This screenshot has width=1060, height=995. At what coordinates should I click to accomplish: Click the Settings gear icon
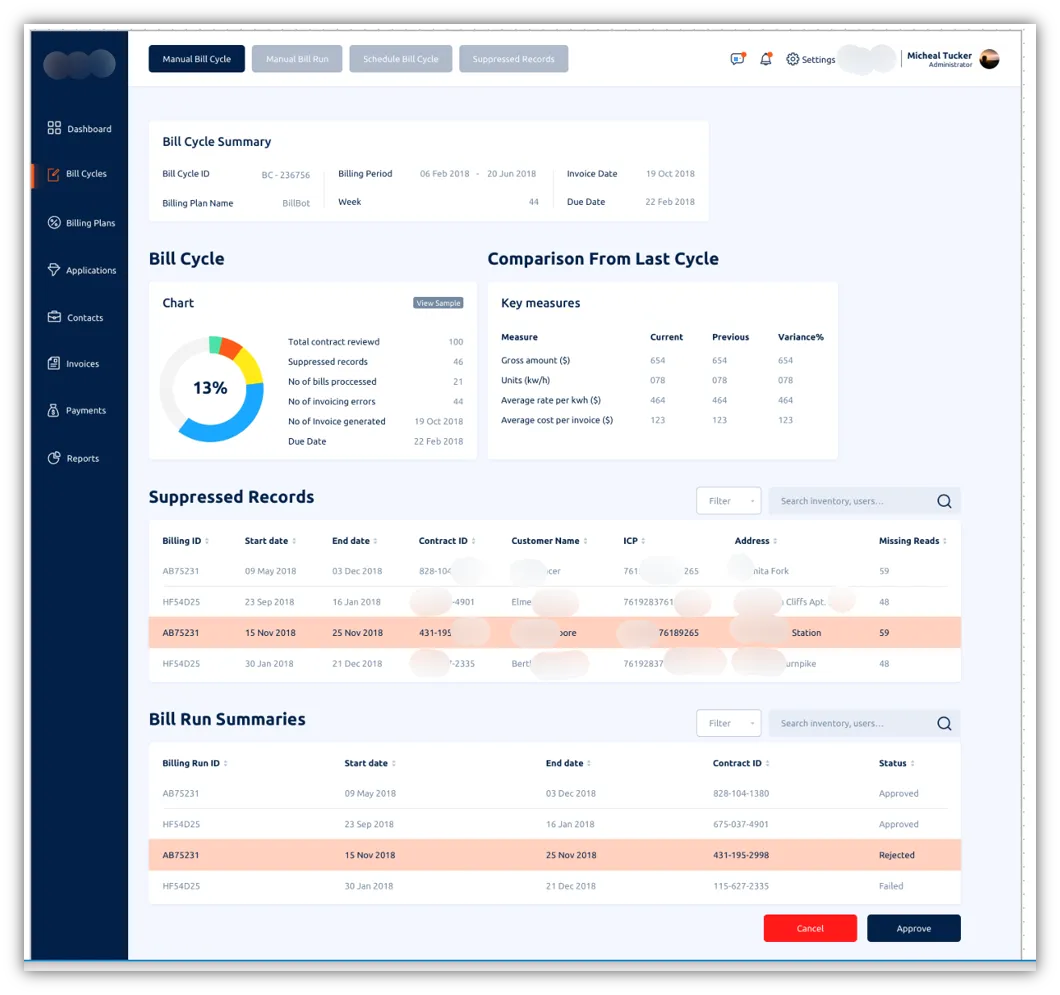(x=792, y=59)
